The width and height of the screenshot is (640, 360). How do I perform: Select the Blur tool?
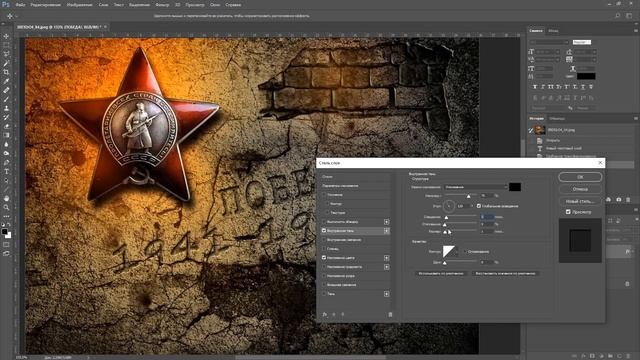click(6, 144)
